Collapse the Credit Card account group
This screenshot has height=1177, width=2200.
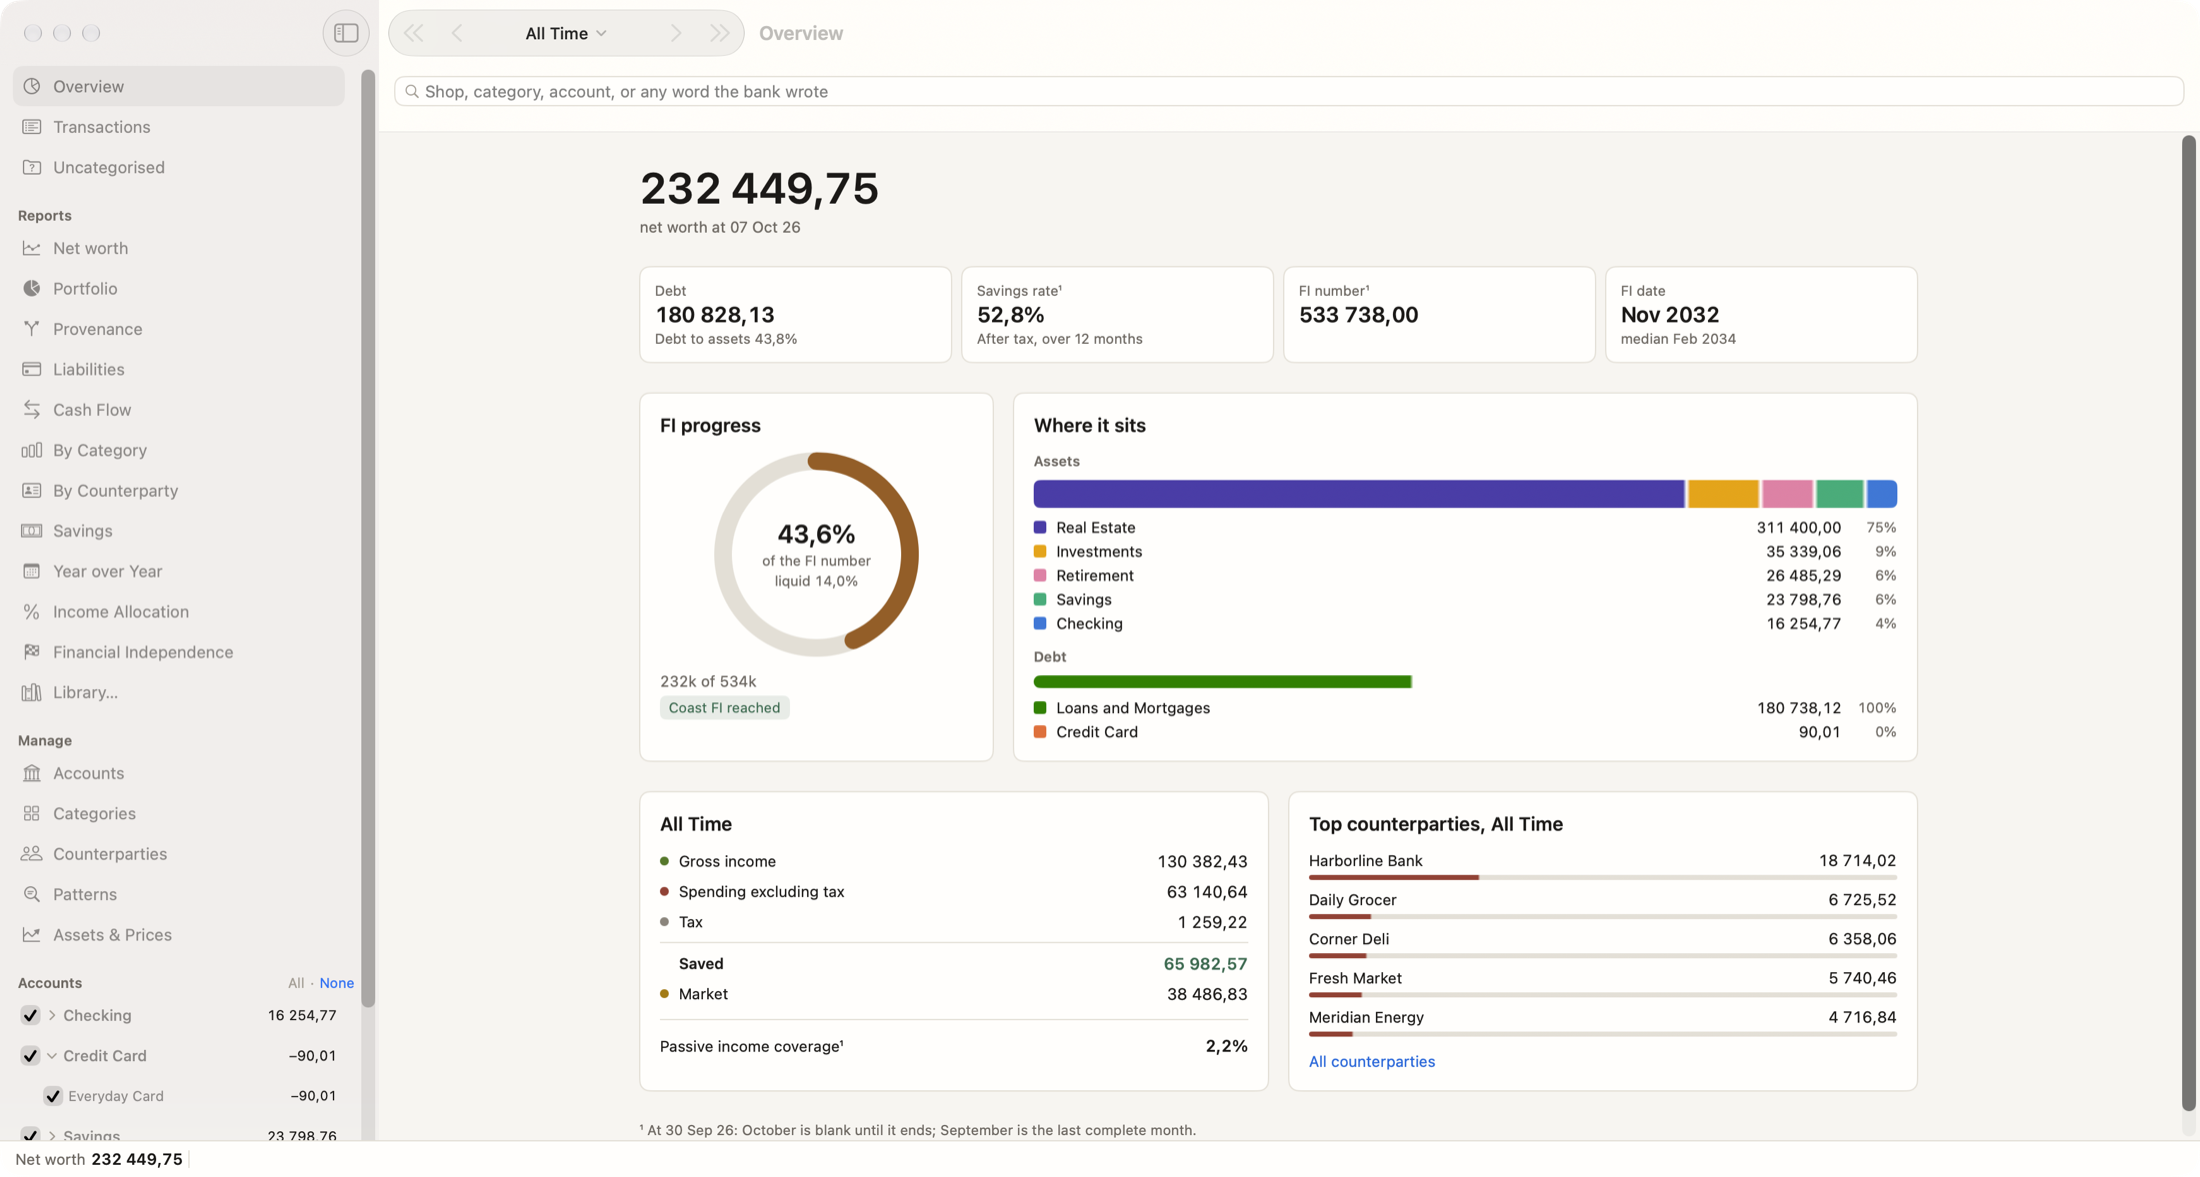tap(52, 1056)
